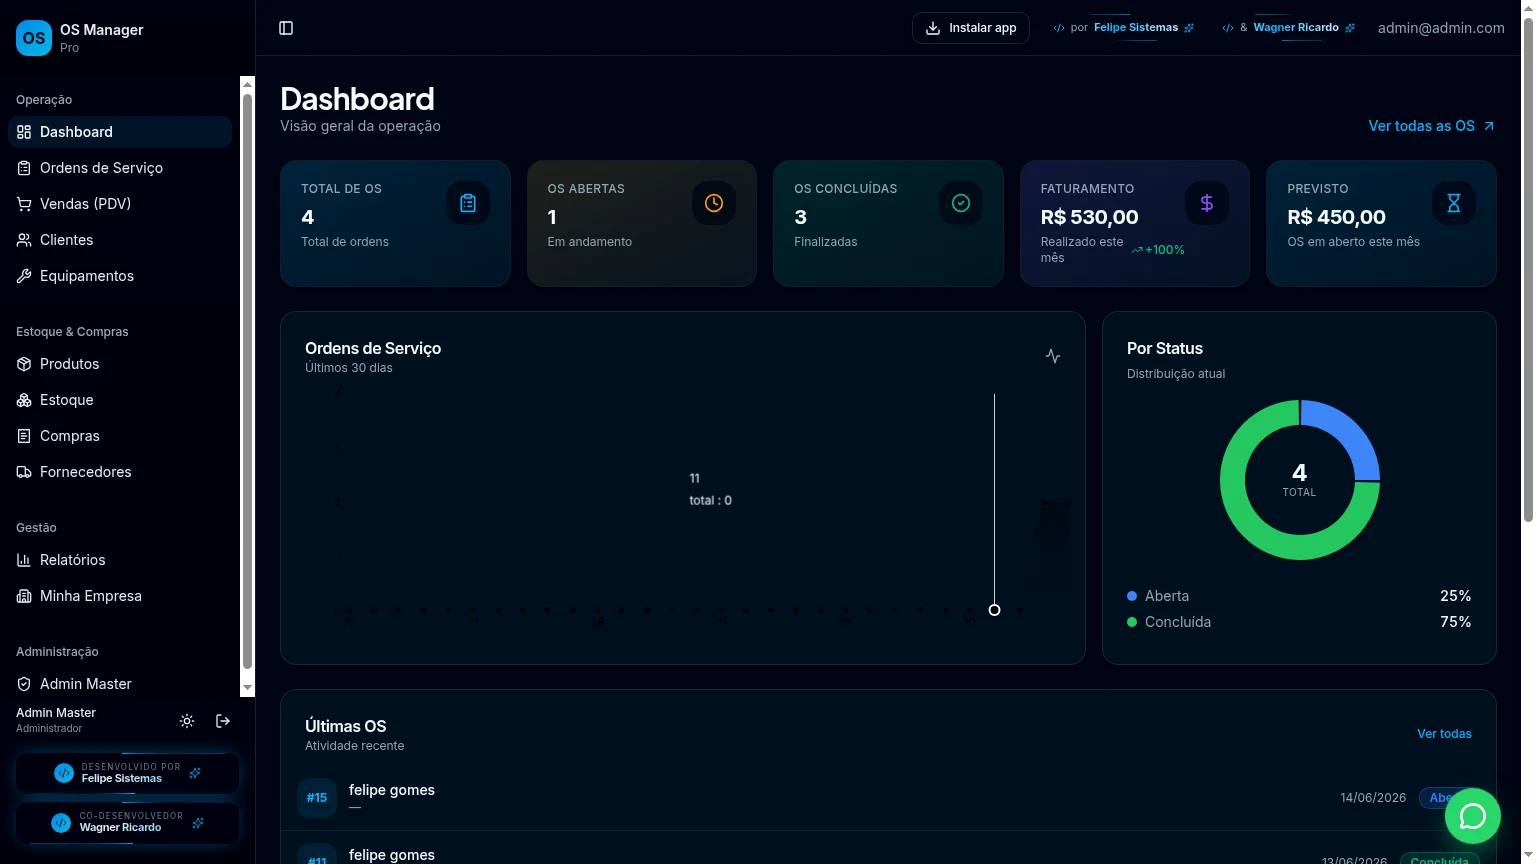The image size is (1536, 864).
Task: Click checkmark icon on OS Concluídas card
Action: pos(961,203)
